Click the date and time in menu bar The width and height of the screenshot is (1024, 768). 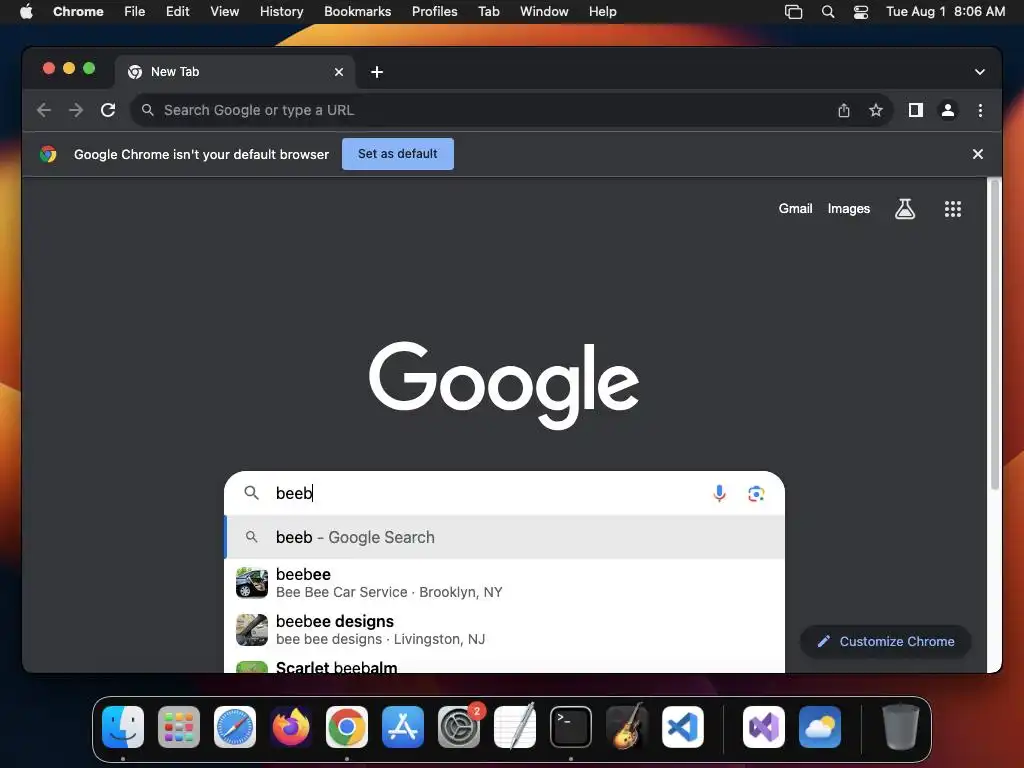(x=945, y=12)
